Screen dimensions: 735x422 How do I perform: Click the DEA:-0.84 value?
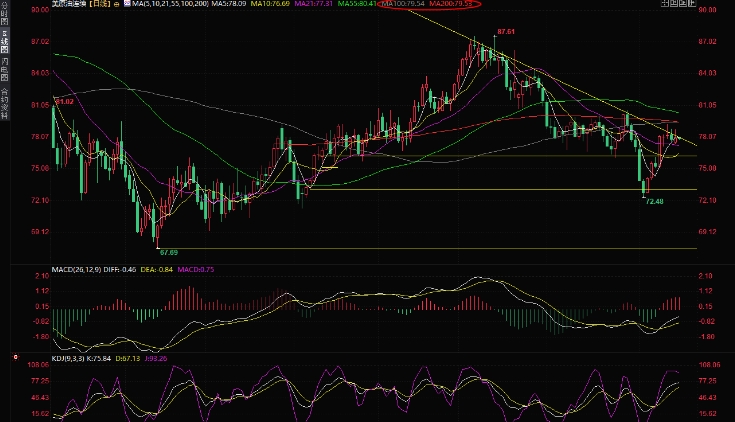[x=157, y=270]
